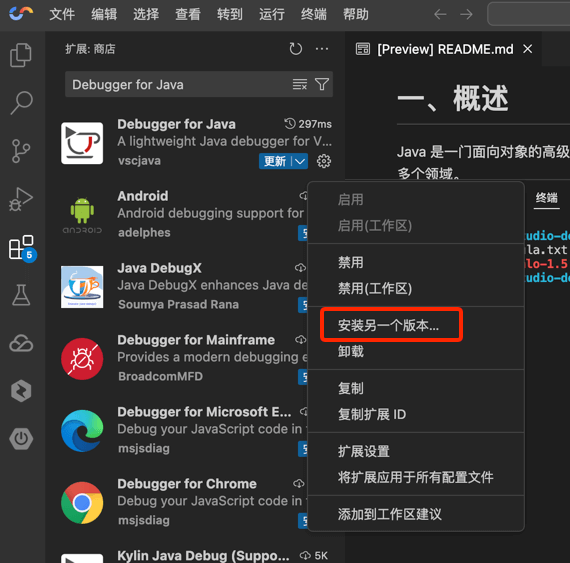Open the Debugger for Chrome title
Image resolution: width=570 pixels, height=563 pixels.
(187, 484)
